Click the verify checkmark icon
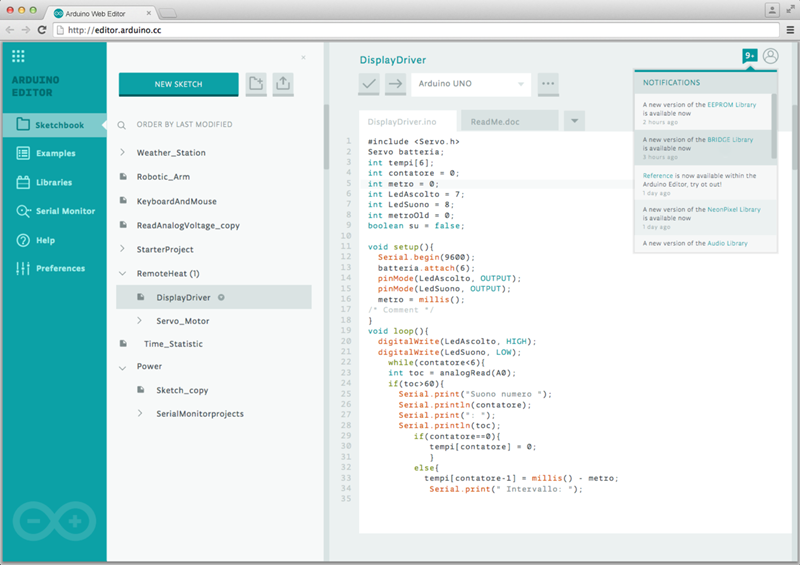Viewport: 800px width, 565px height. (x=369, y=84)
